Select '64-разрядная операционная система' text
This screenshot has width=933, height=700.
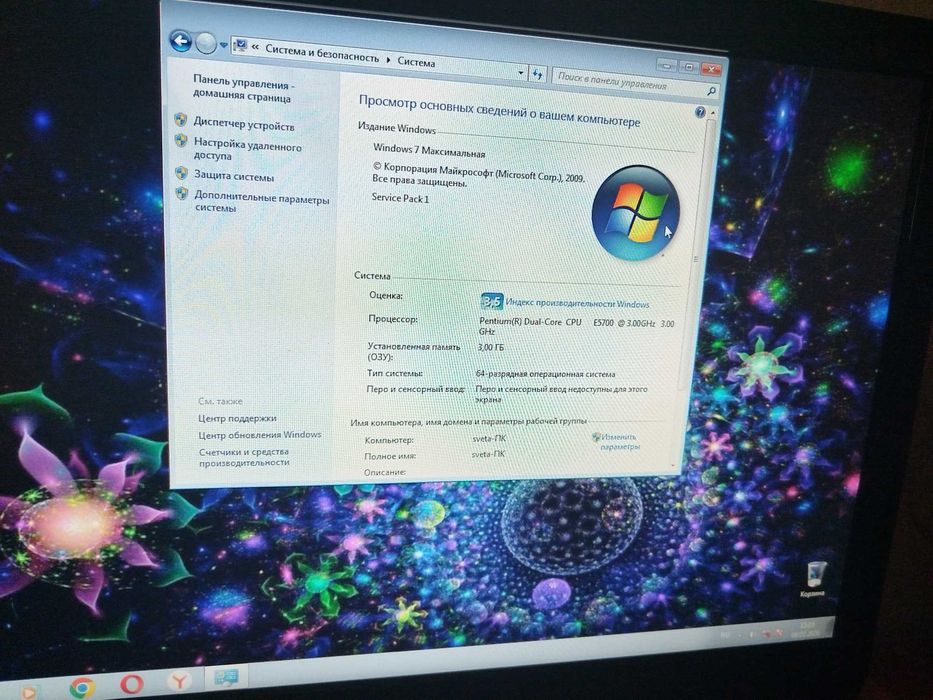point(545,374)
